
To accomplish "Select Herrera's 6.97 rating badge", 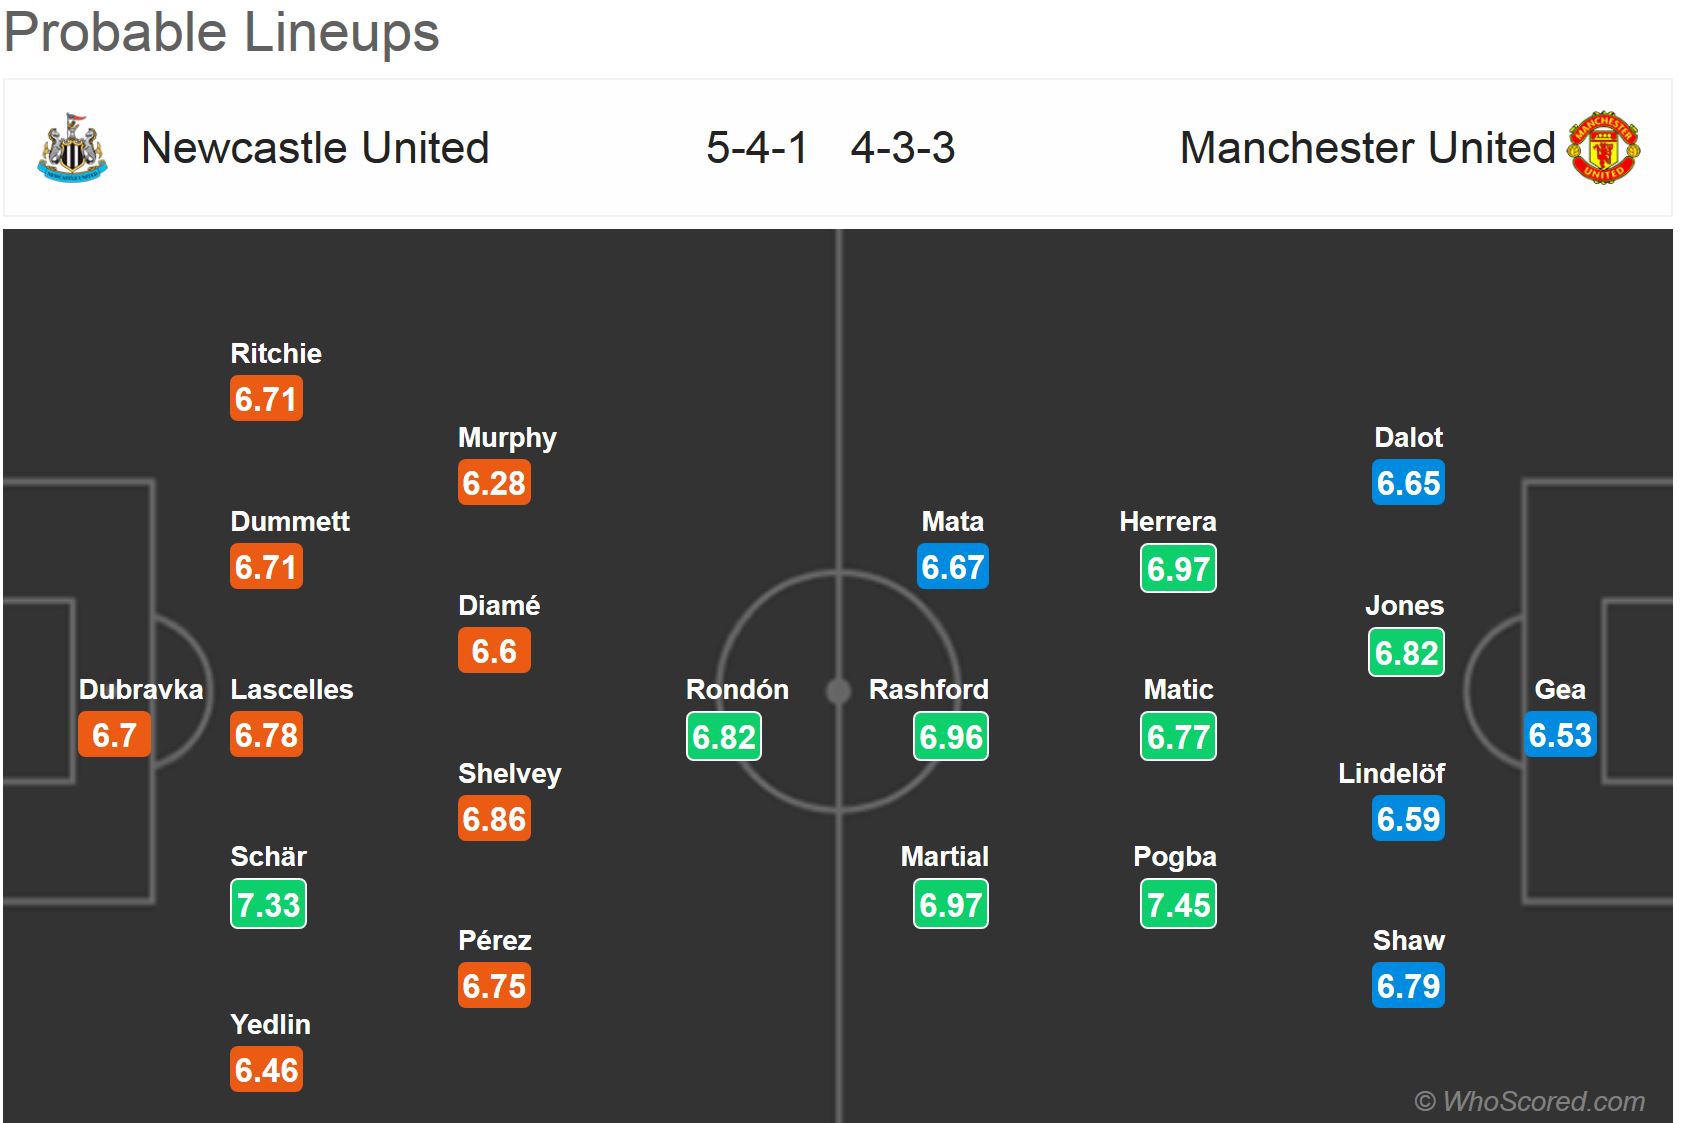I will (x=1178, y=568).
